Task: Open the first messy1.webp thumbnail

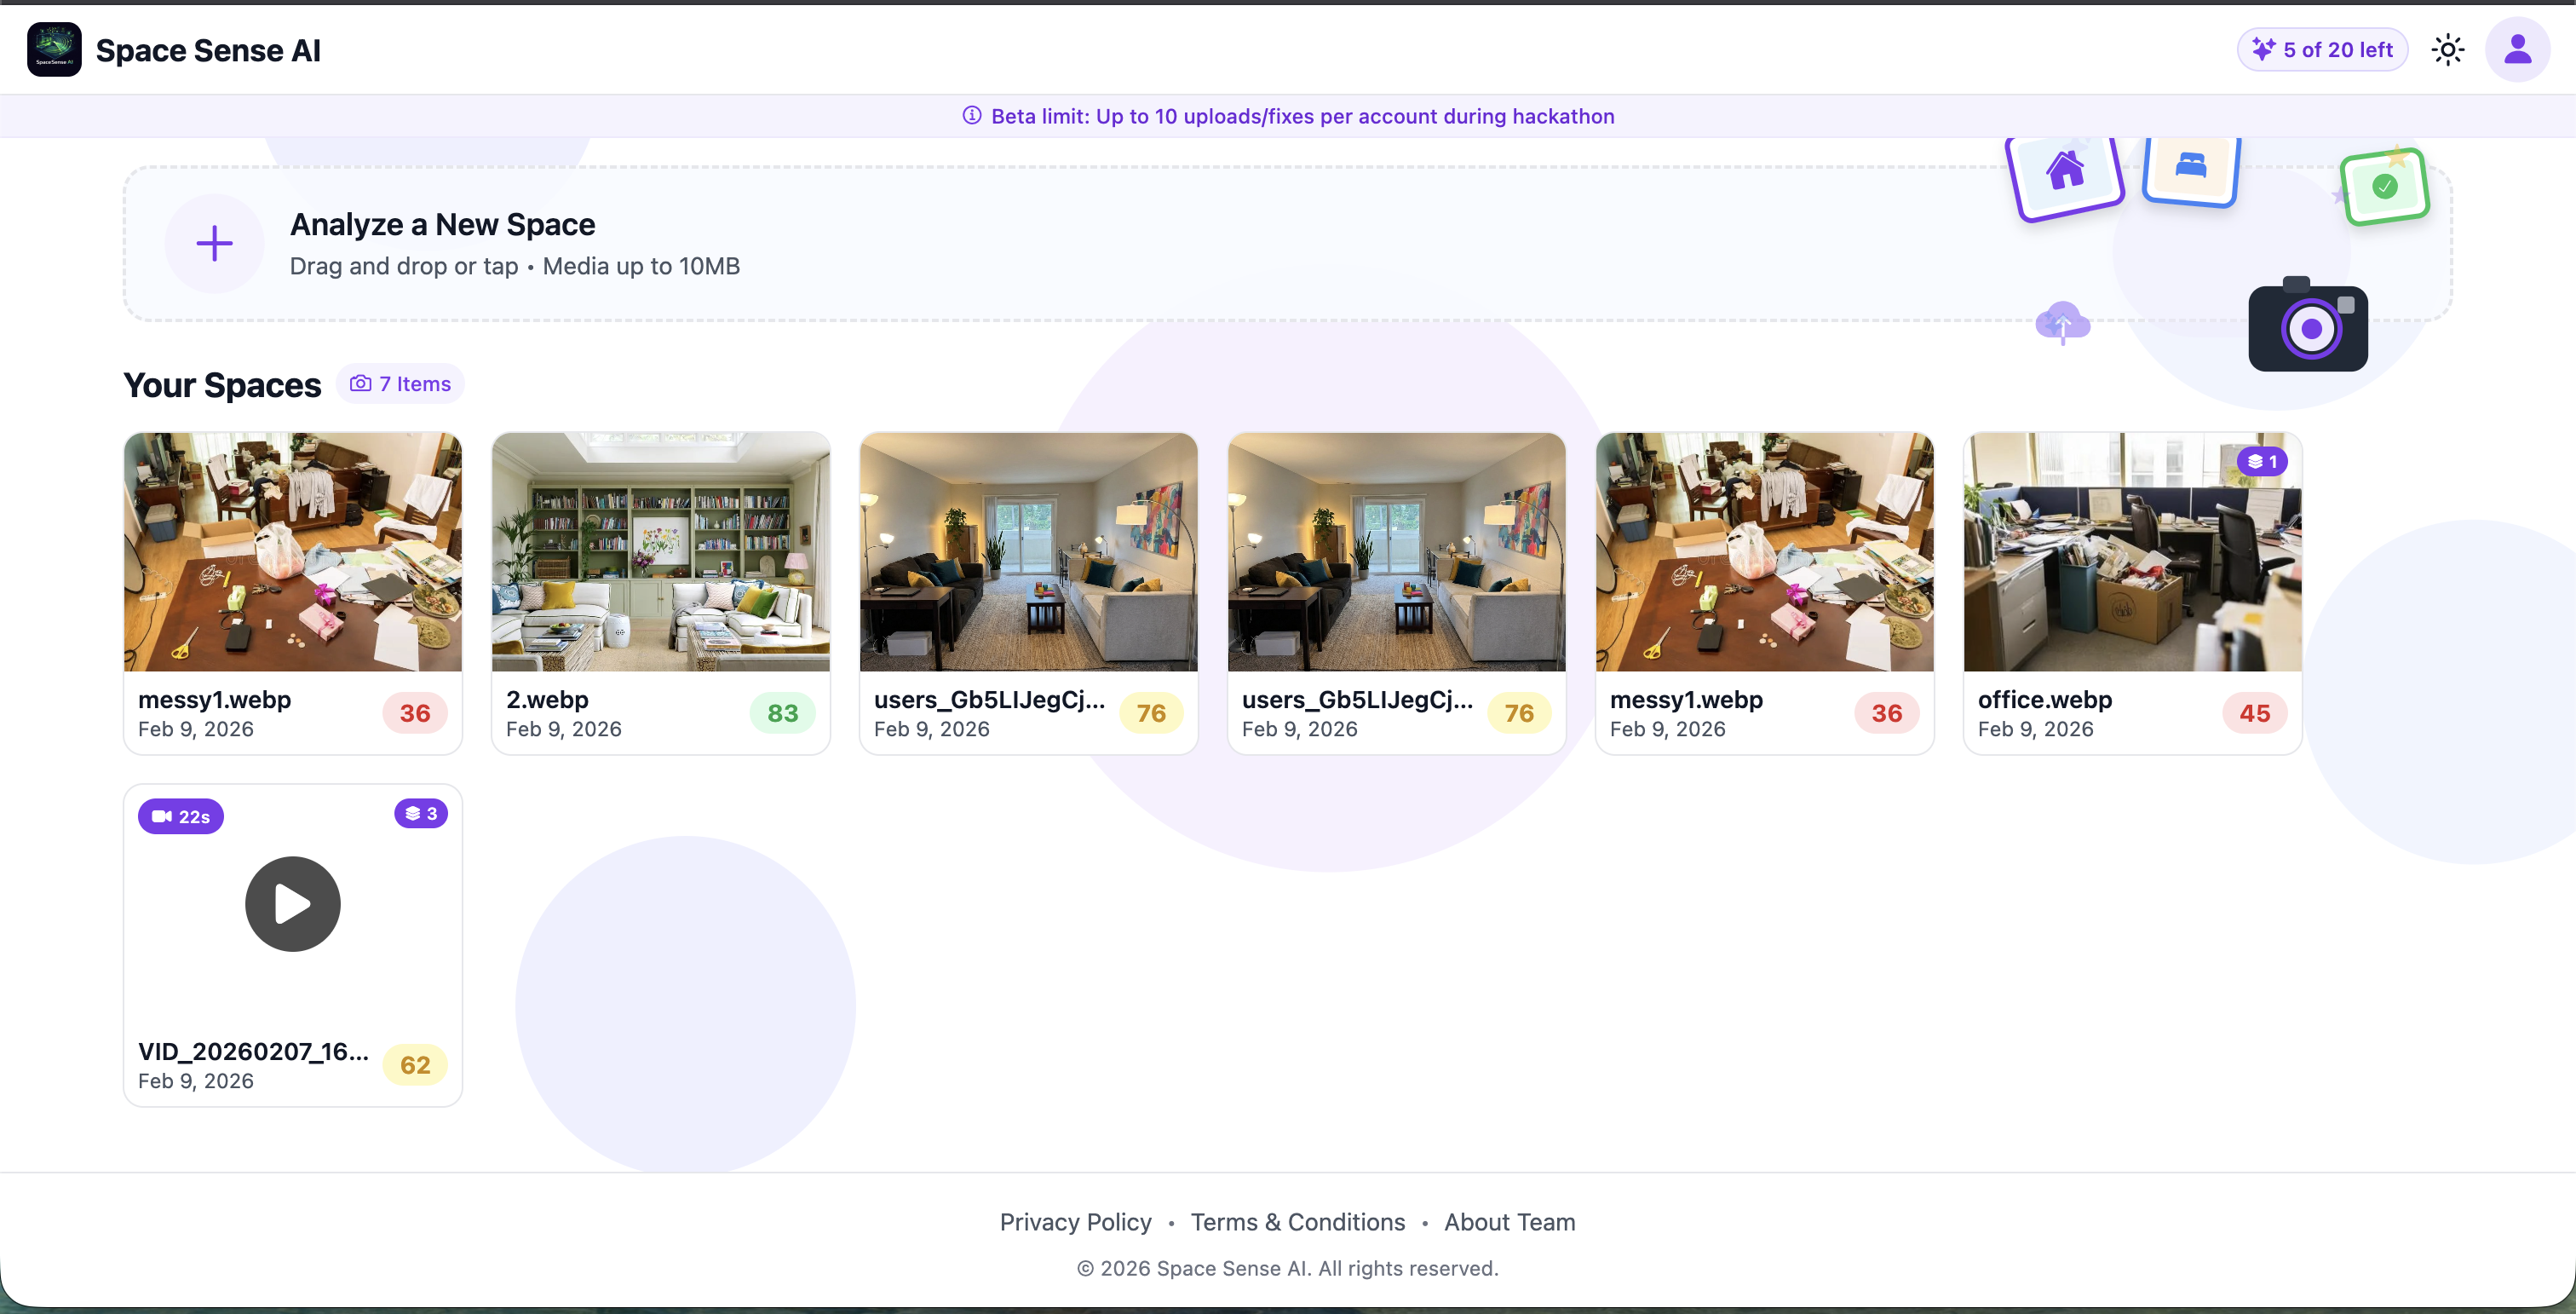Action: (292, 551)
